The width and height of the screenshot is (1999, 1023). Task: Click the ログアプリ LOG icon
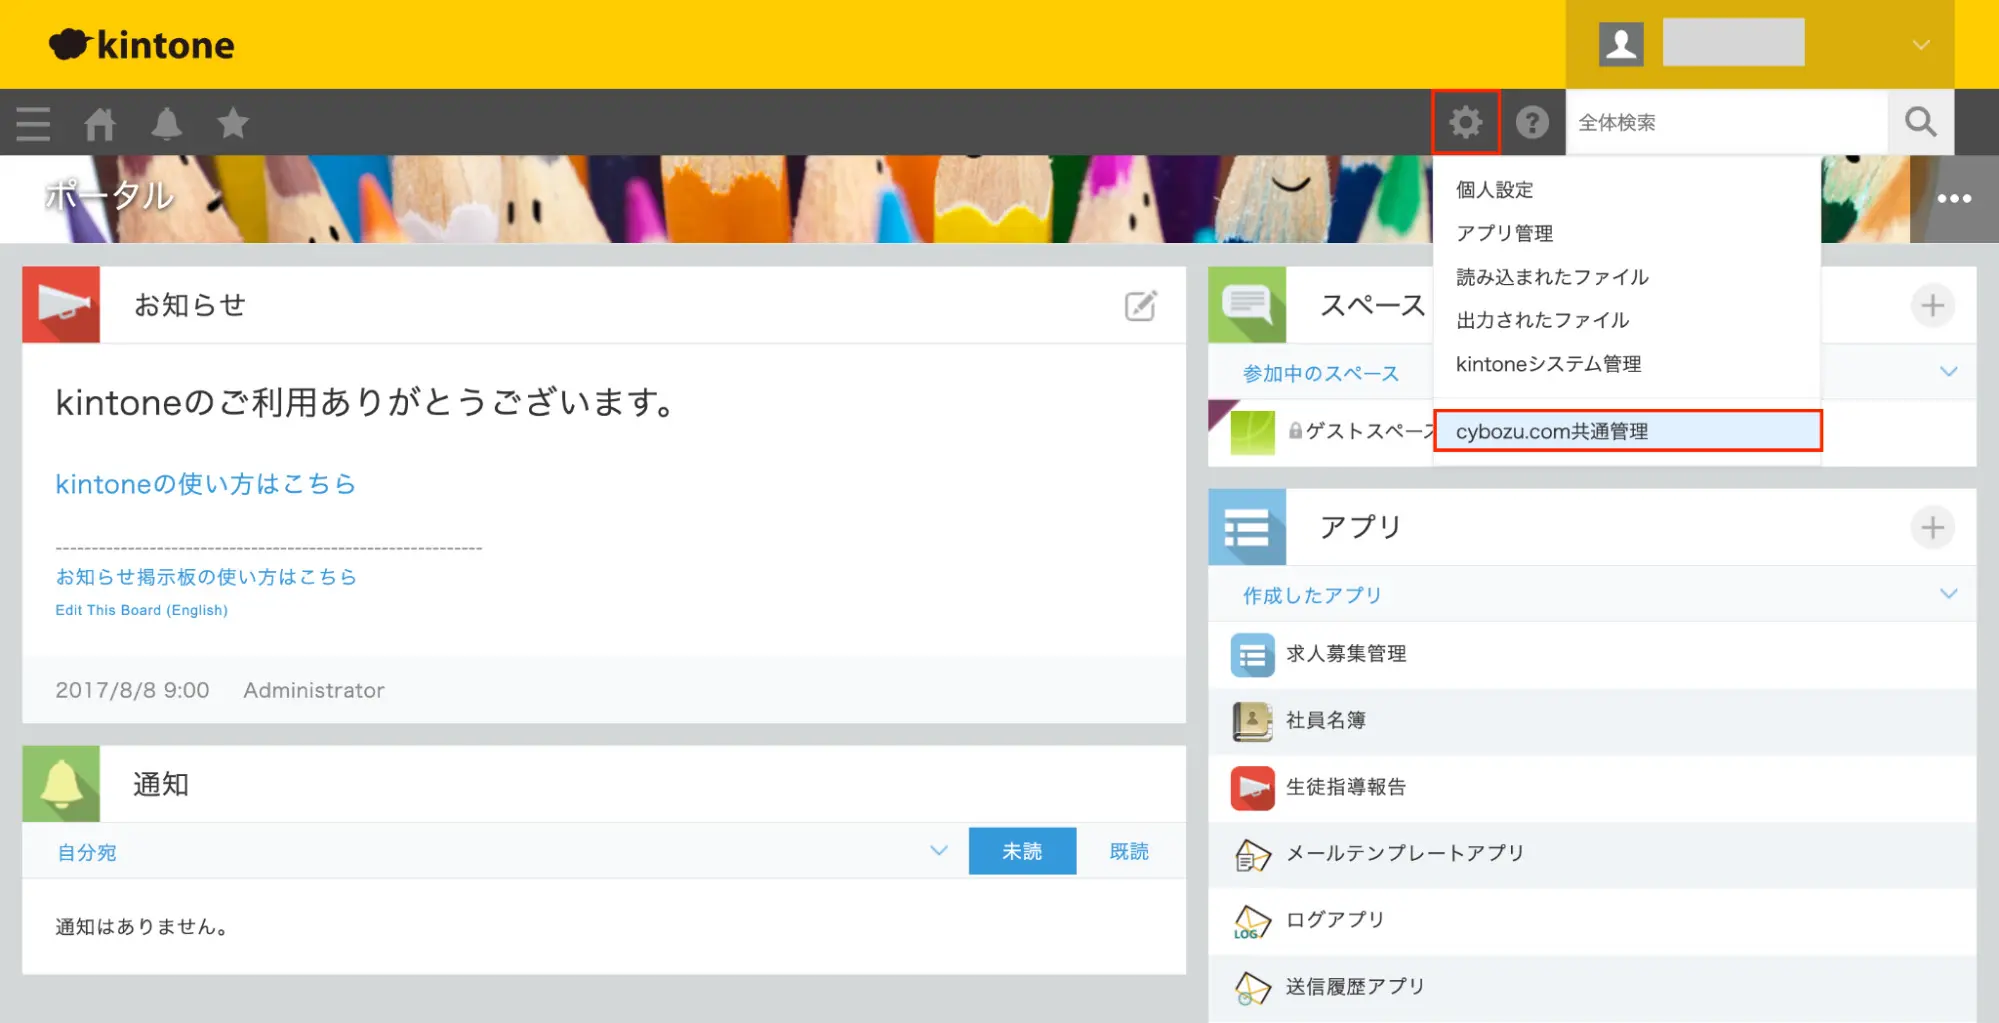(1252, 920)
